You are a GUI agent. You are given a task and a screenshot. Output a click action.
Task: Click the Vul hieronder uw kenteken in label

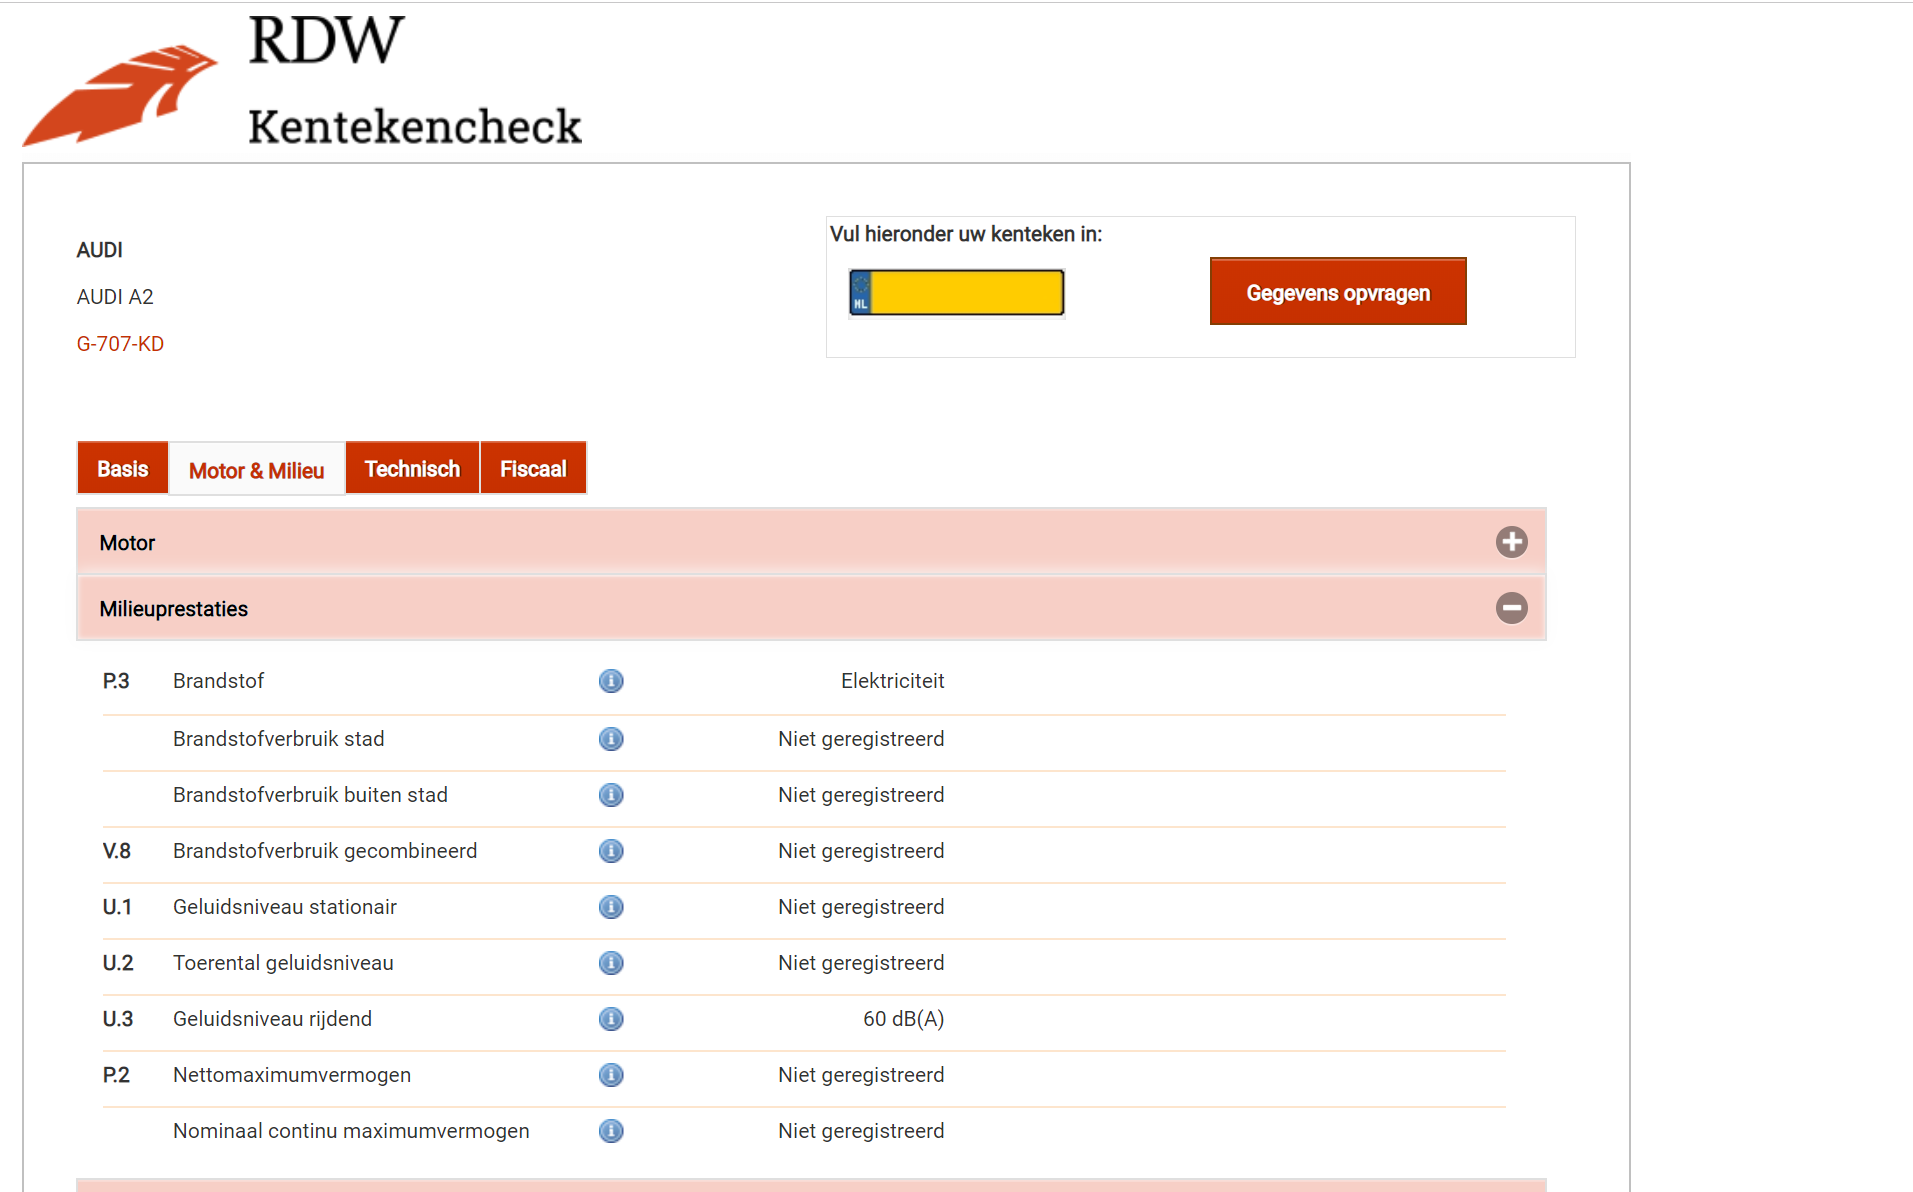[x=966, y=234]
